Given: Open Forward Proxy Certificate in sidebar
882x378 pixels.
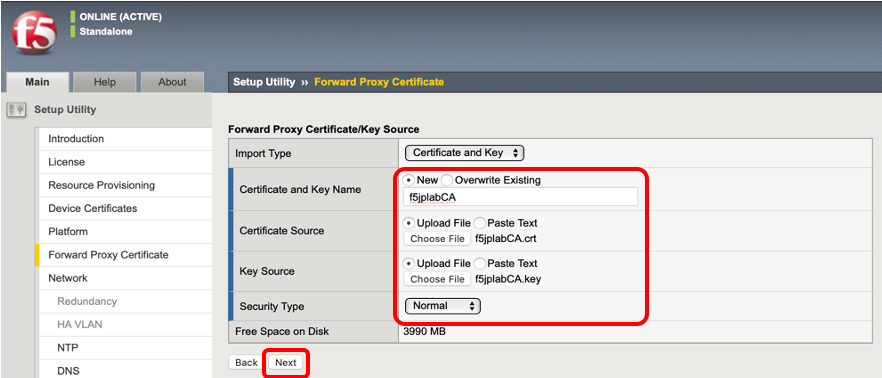Looking at the screenshot, I should tap(125, 255).
